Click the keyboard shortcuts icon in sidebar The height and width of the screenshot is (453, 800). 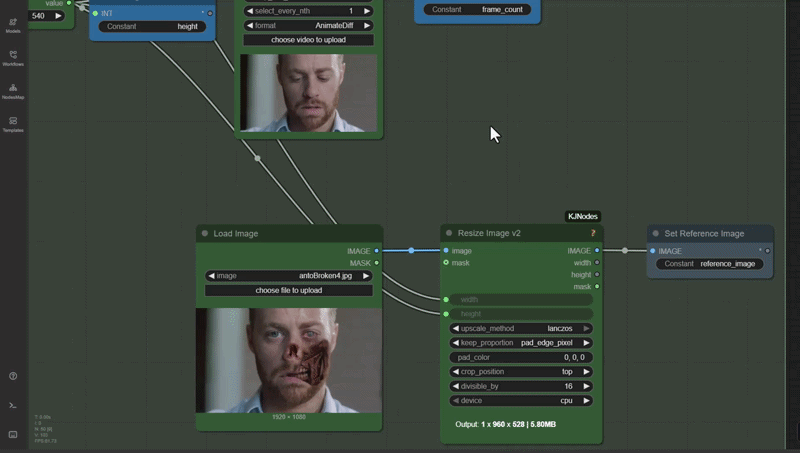click(x=13, y=434)
